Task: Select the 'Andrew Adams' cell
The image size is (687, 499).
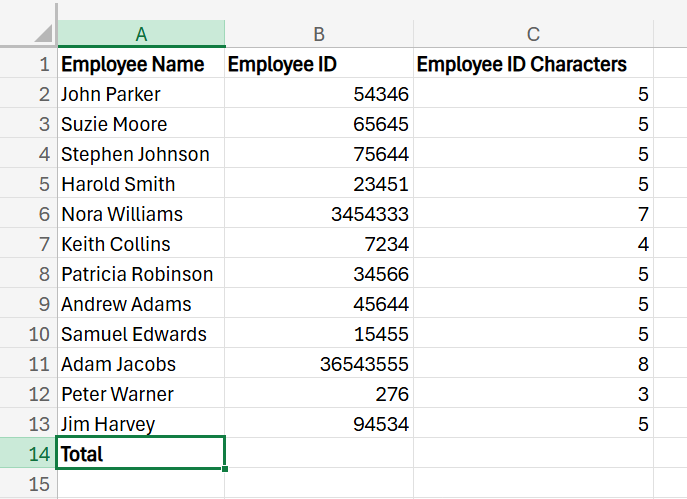Action: [x=141, y=304]
